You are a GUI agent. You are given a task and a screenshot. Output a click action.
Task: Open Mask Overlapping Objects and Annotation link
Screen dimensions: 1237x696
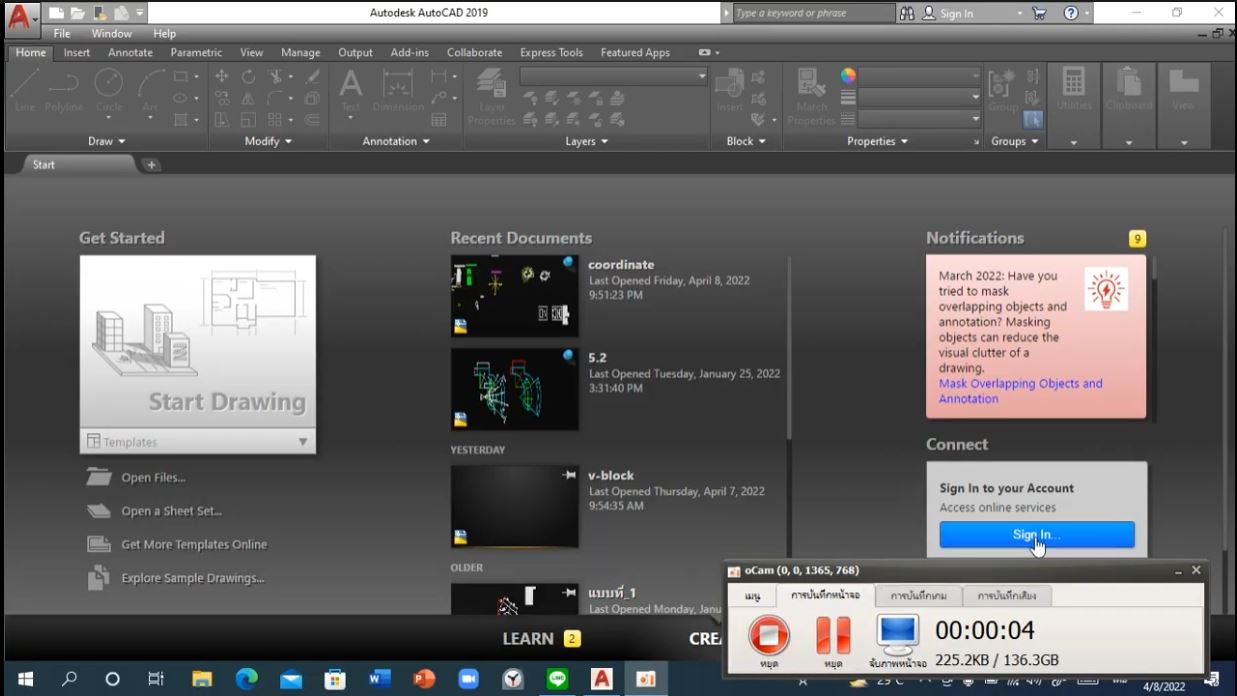coord(1020,391)
